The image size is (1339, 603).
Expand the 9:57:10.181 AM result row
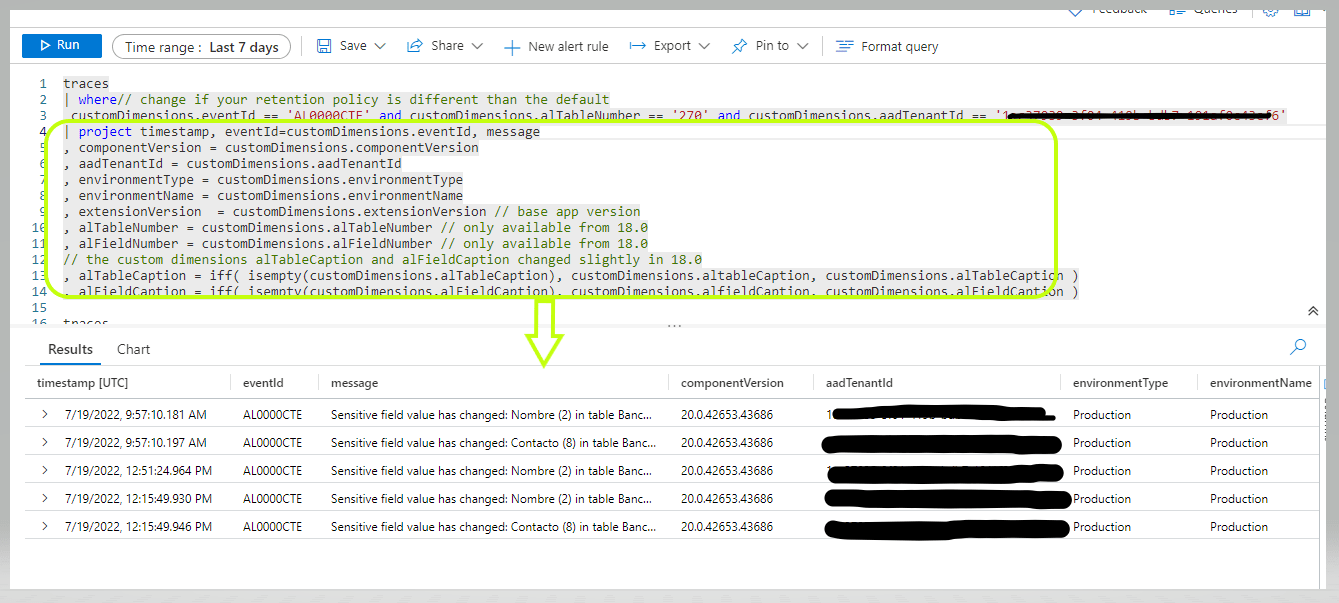pos(44,415)
